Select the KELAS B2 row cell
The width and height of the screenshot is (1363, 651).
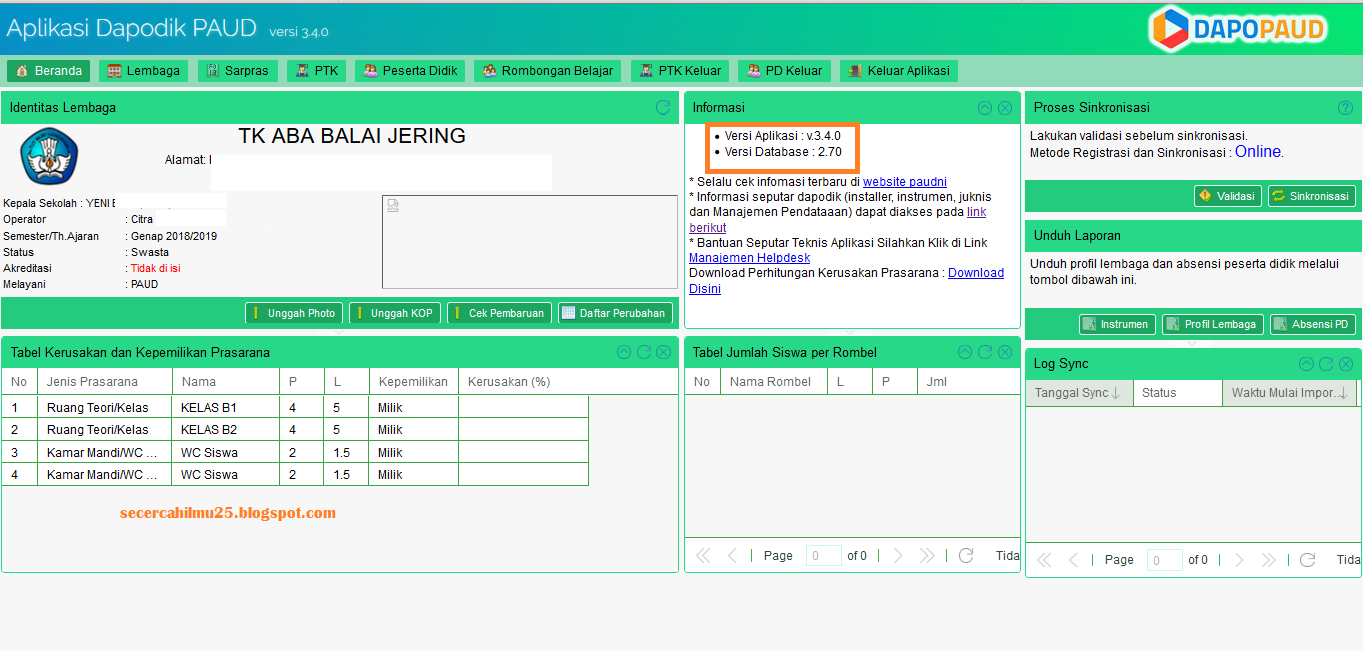[x=226, y=430]
